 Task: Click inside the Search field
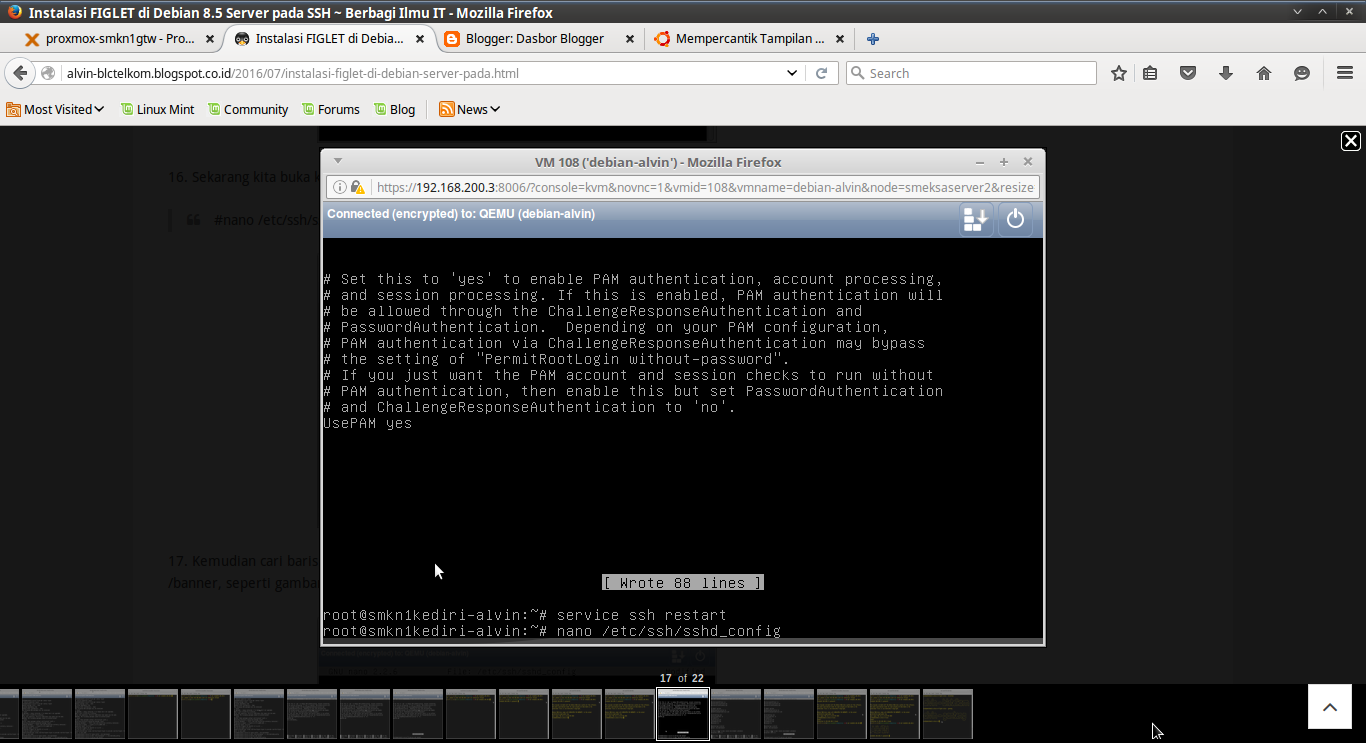click(x=970, y=72)
